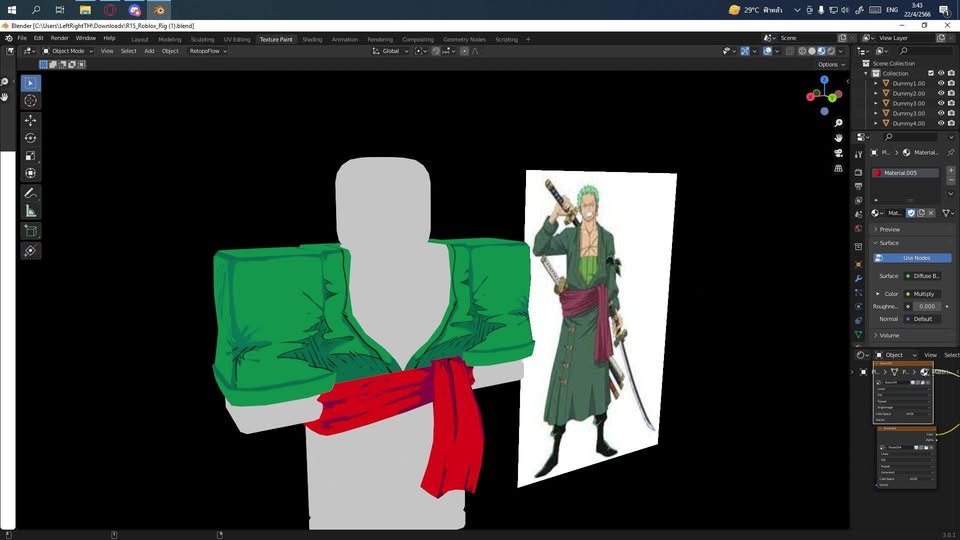Screen dimensions: 960x540
Task: Add a new material slot with plus
Action: click(951, 170)
